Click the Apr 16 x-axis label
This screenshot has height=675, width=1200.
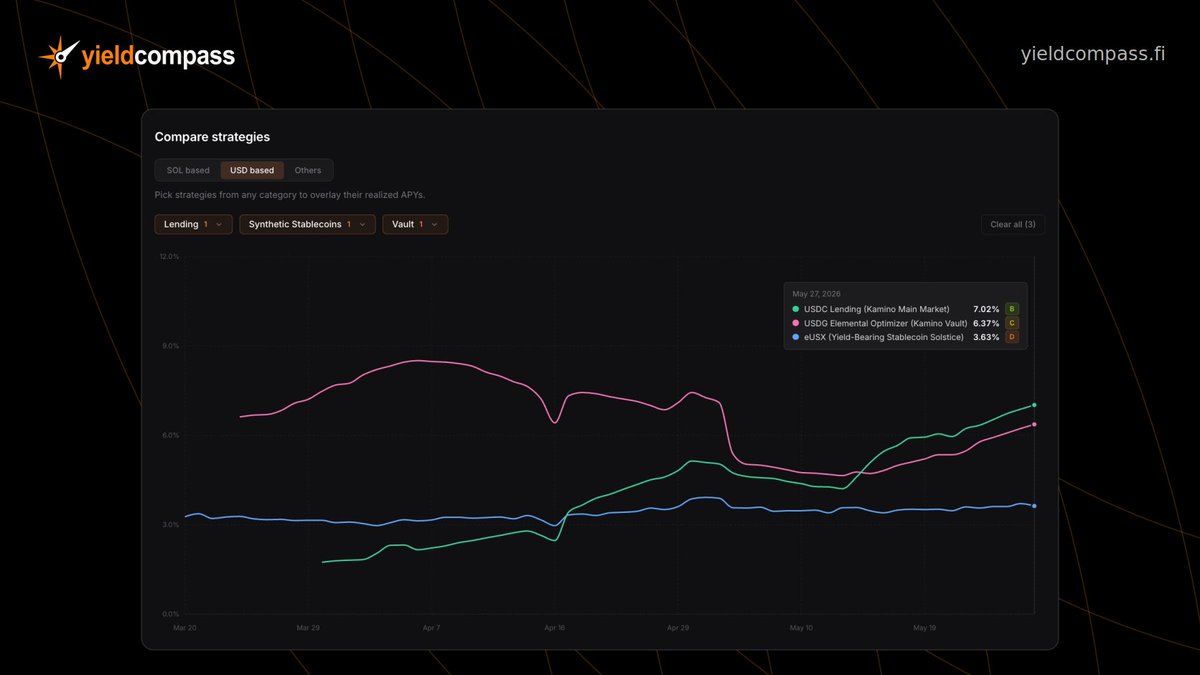pyautogui.click(x=554, y=629)
